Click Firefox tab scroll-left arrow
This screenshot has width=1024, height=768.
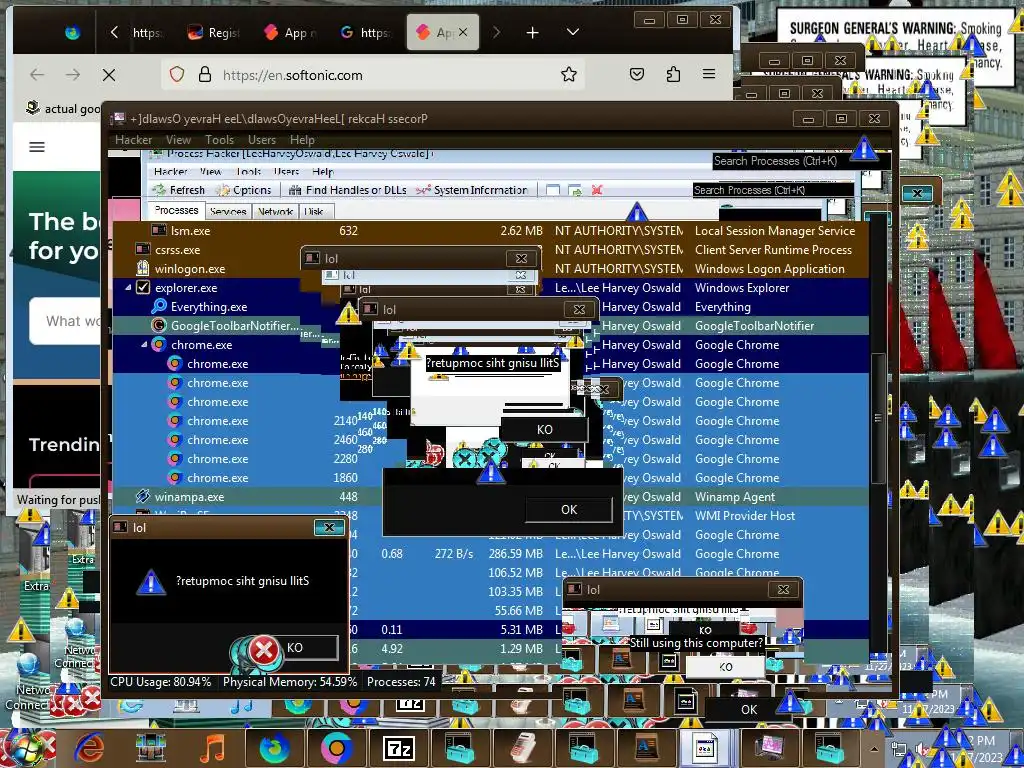[114, 32]
